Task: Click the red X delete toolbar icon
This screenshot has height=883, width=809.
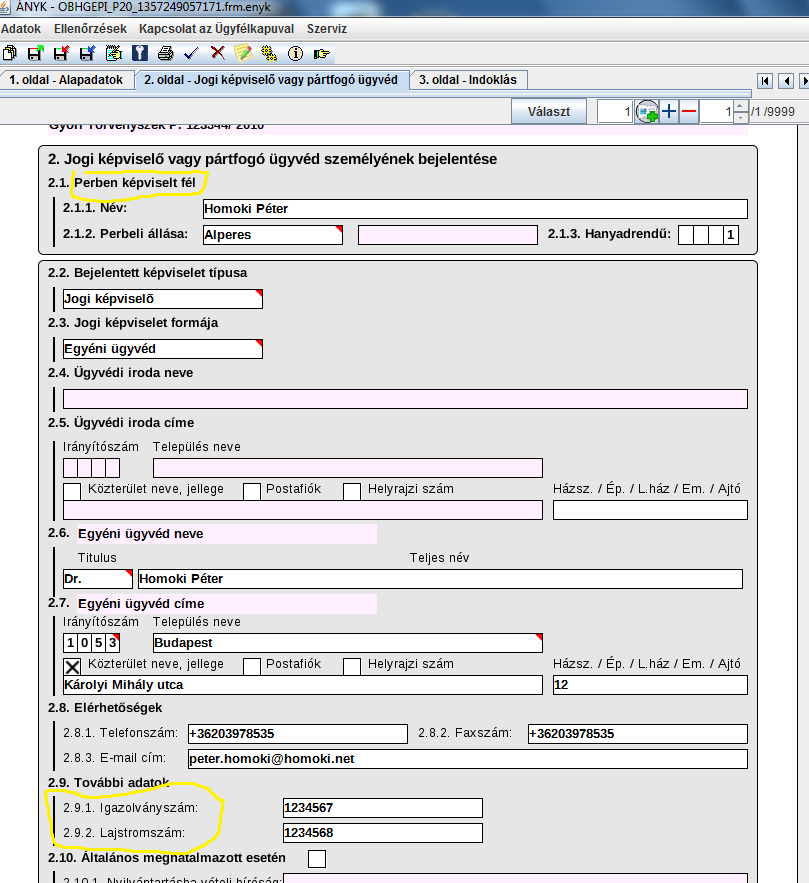Action: click(217, 53)
